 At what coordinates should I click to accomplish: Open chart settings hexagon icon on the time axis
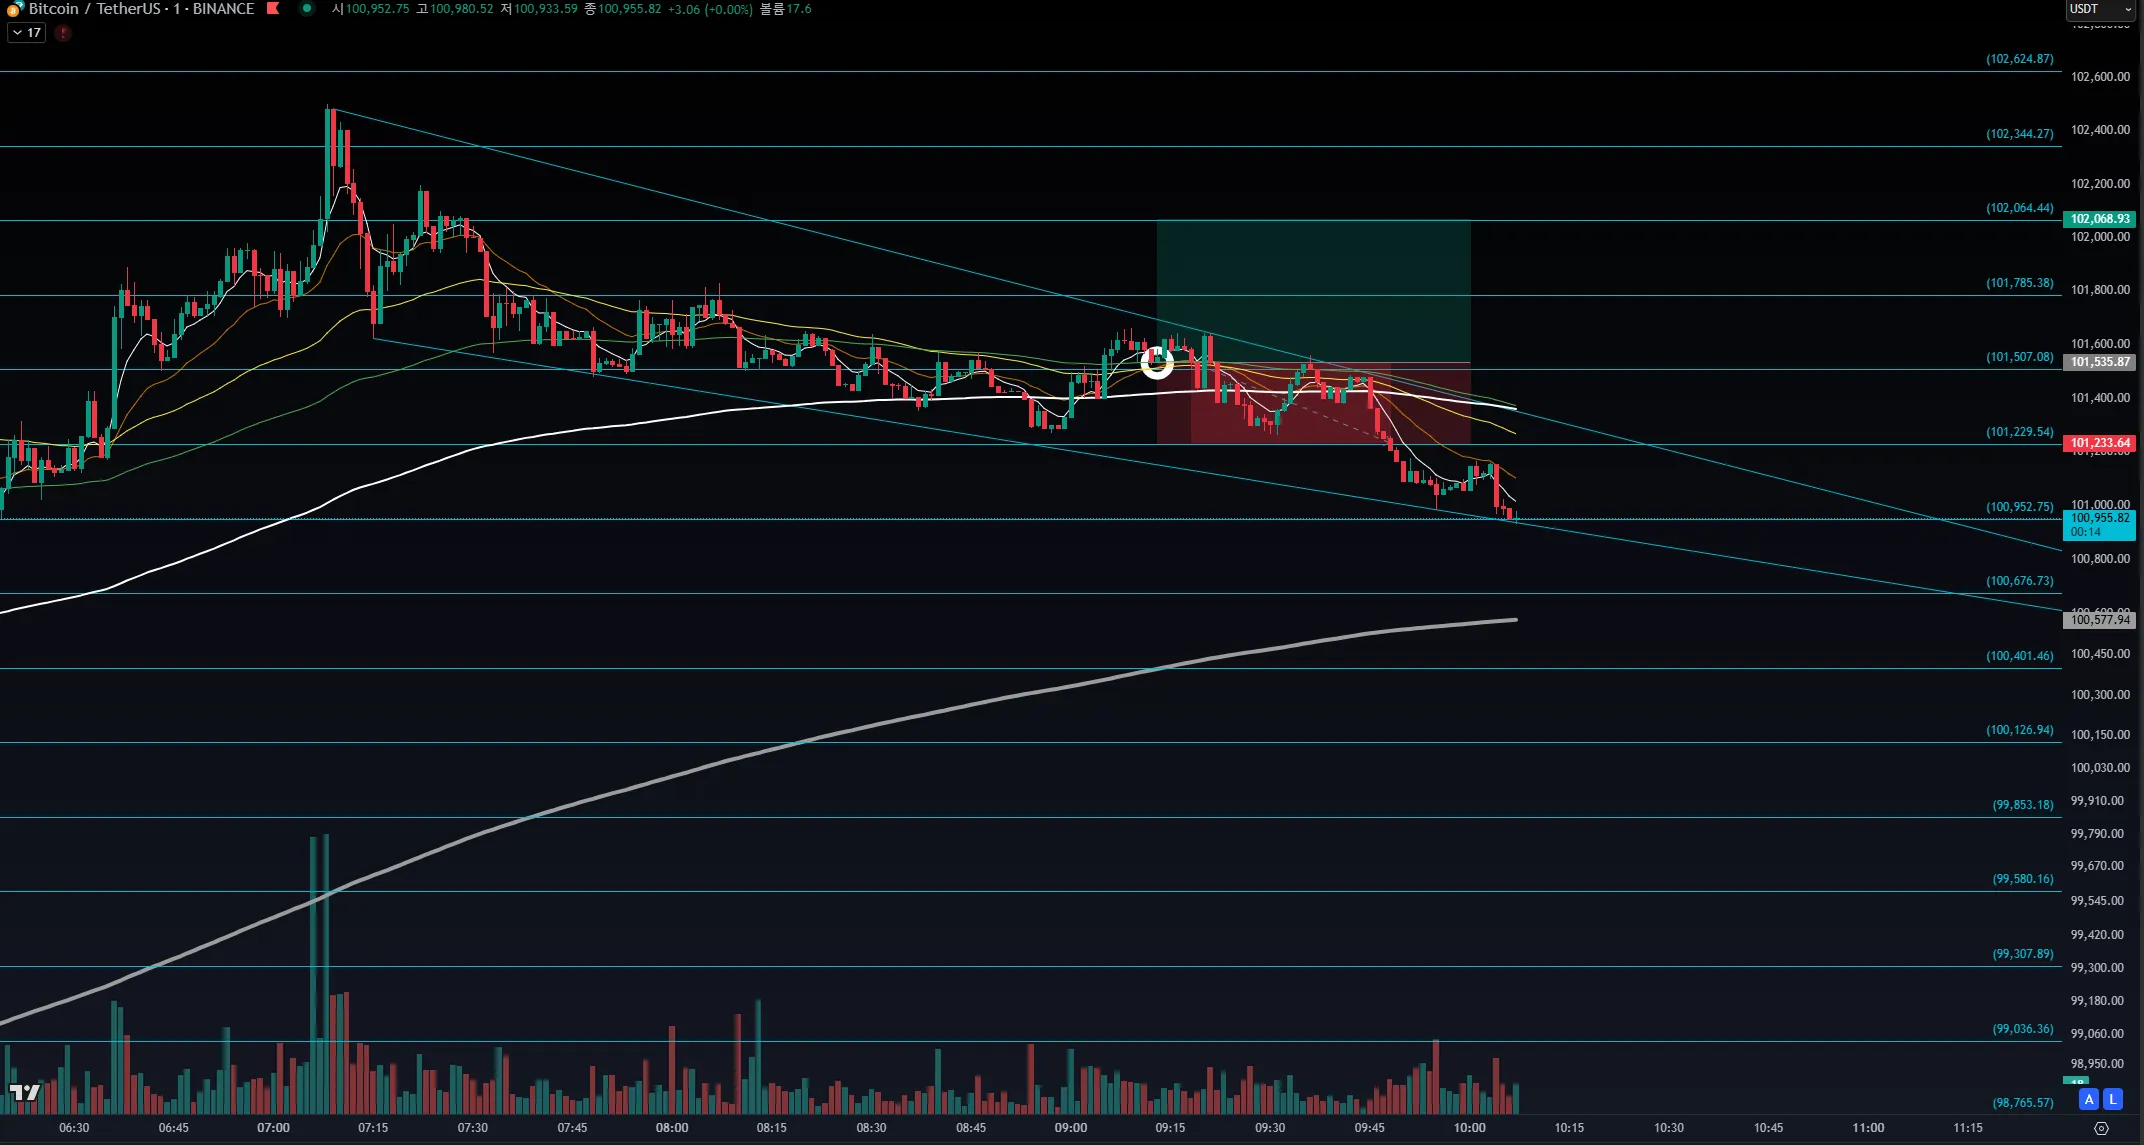coord(2101,1128)
